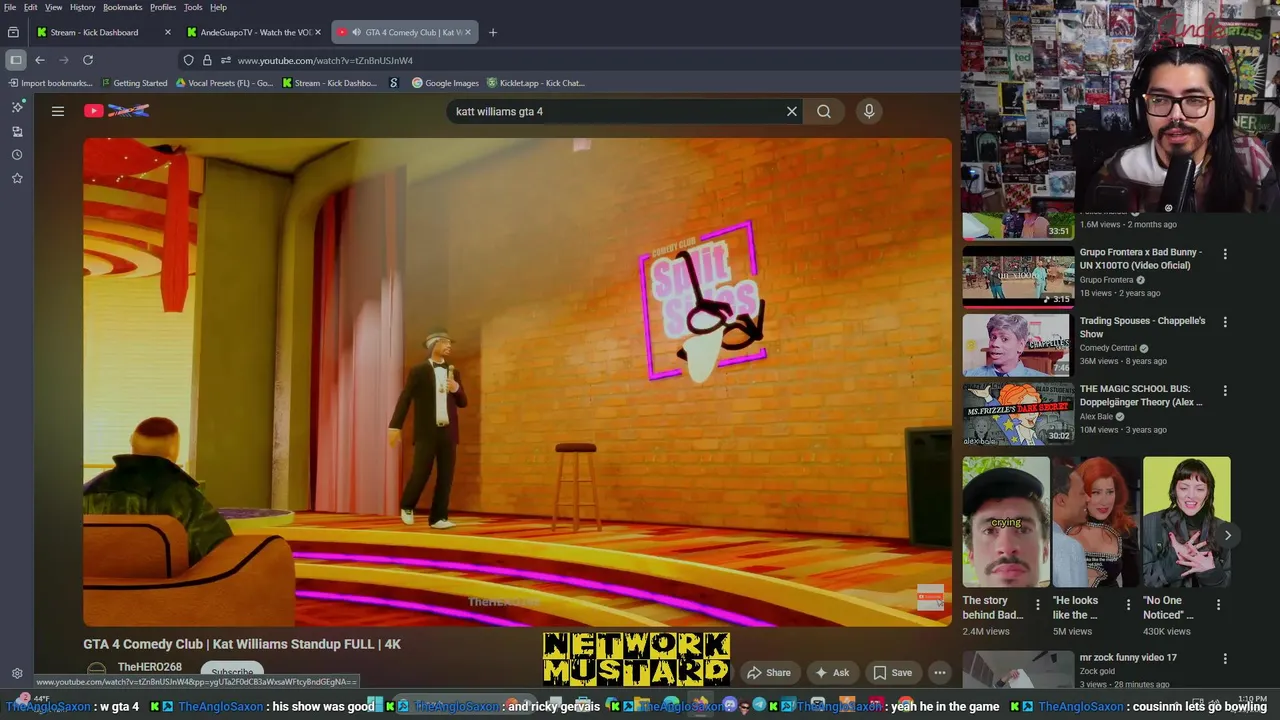The width and height of the screenshot is (1280, 720).
Task: Open Grupo Frontera x Bad Bunny thumbnail
Action: pos(1018,276)
